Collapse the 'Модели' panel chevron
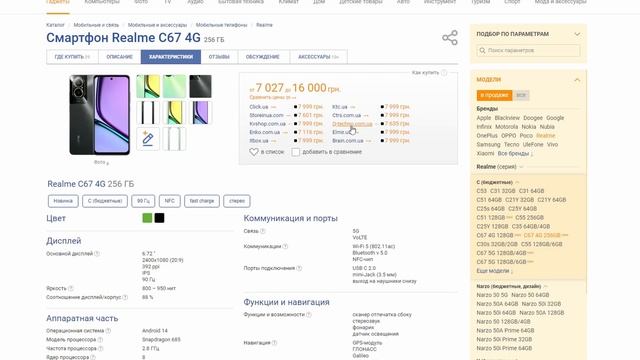 click(577, 80)
